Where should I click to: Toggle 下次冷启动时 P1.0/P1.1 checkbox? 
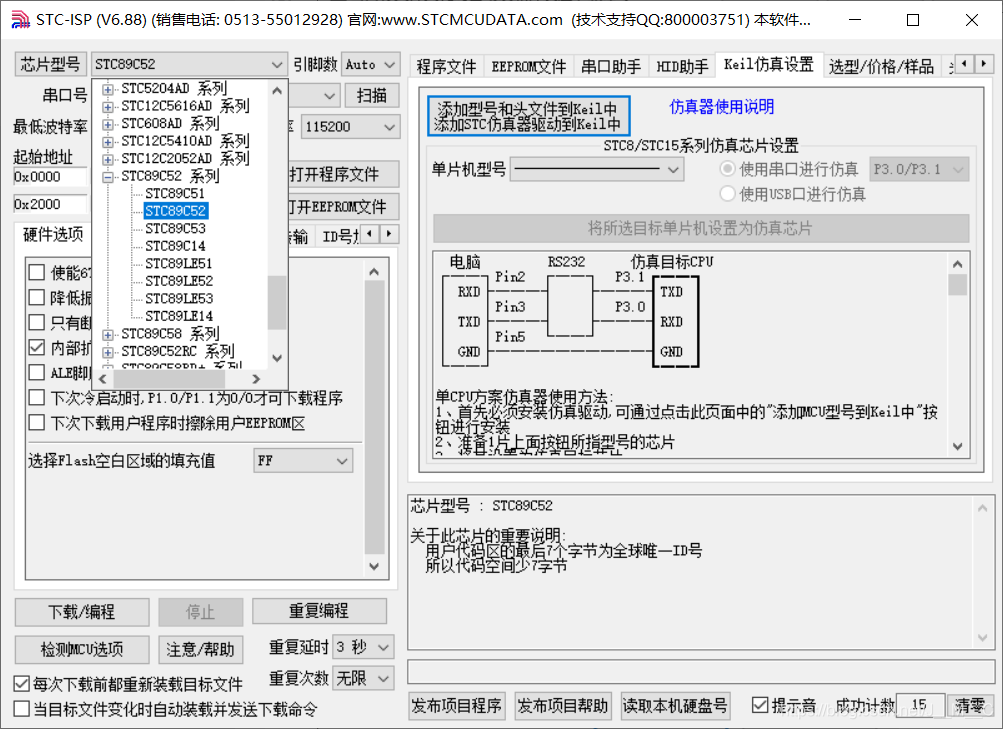tap(36, 397)
